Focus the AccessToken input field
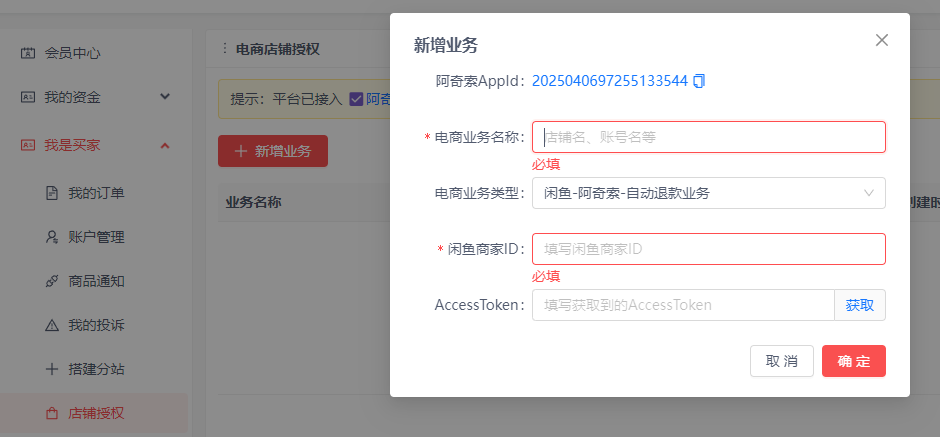This screenshot has width=940, height=437. 683,305
